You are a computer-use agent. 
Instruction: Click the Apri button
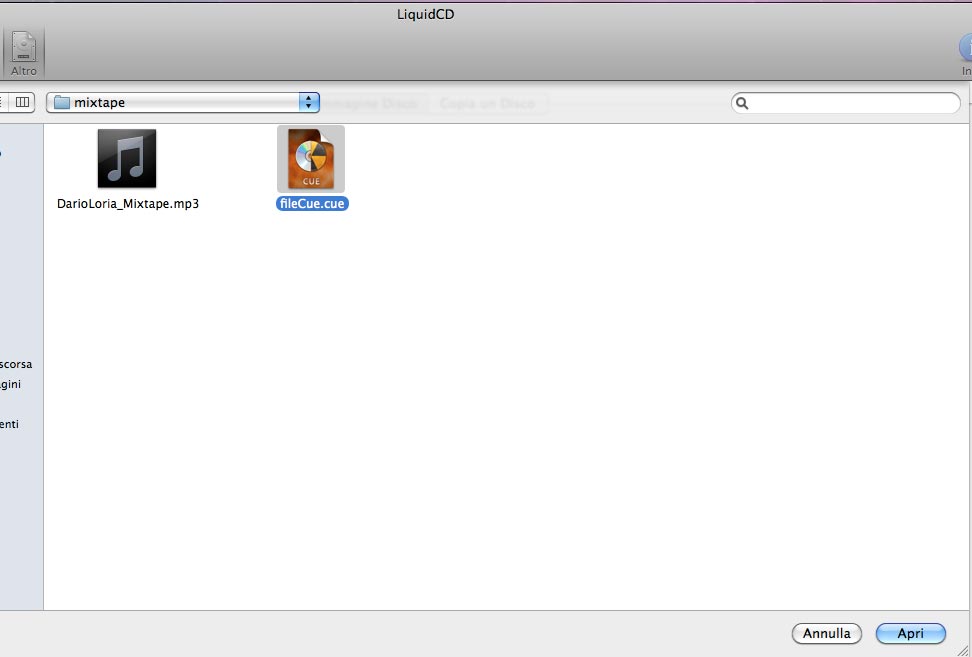coord(911,633)
